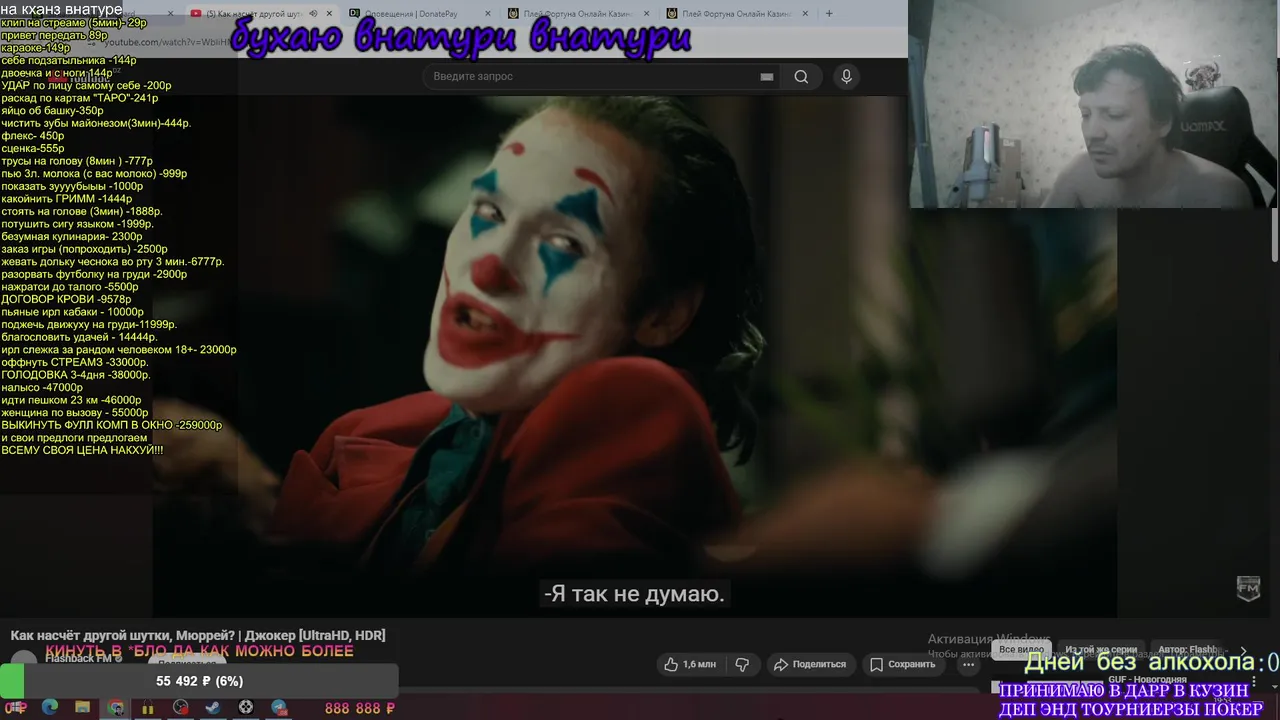The height and width of the screenshot is (720, 1280).
Task: Dislike the video with thumbs down
Action: click(742, 664)
